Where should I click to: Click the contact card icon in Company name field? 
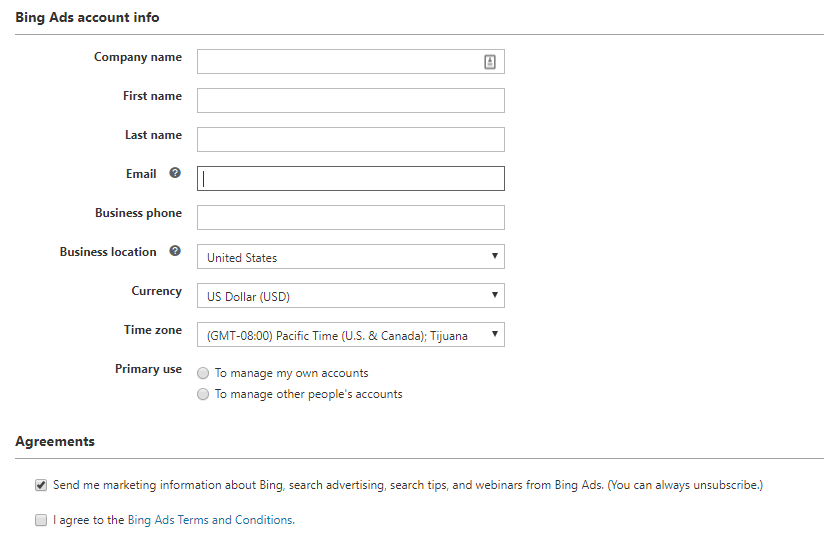490,62
